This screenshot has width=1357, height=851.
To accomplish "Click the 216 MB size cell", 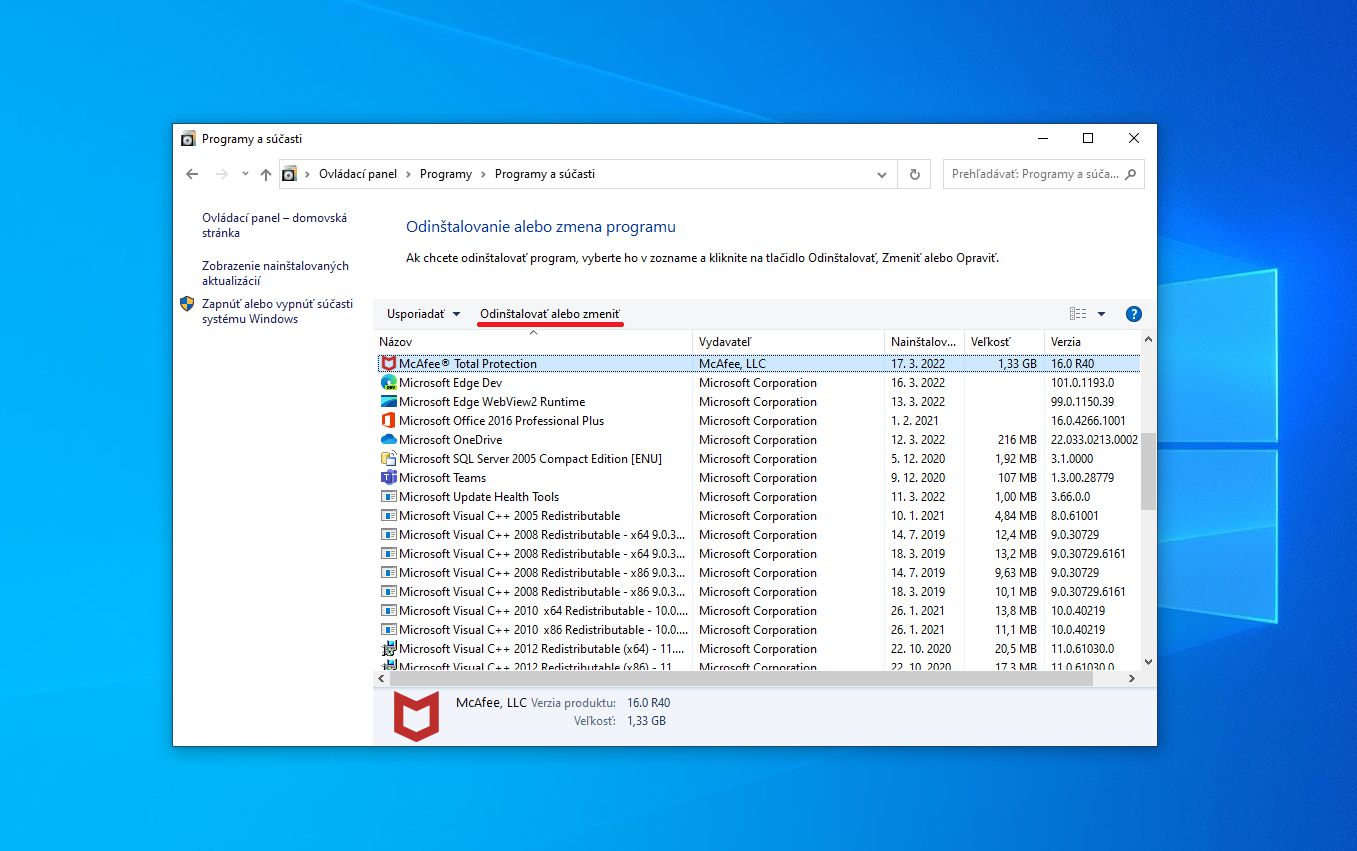I will (1017, 439).
